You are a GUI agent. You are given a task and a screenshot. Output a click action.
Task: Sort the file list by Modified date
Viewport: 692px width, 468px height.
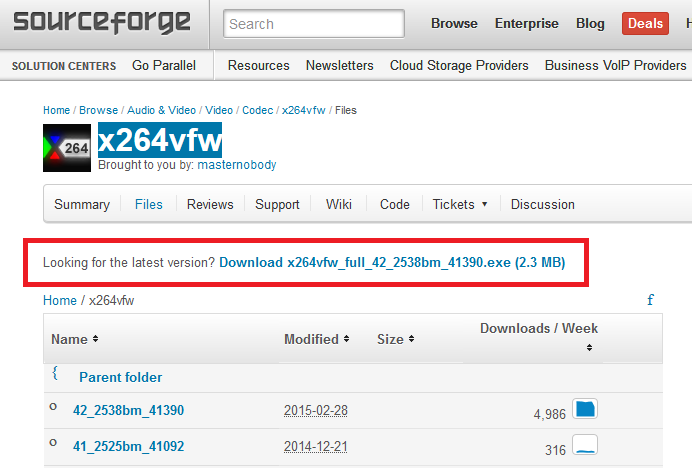click(316, 339)
